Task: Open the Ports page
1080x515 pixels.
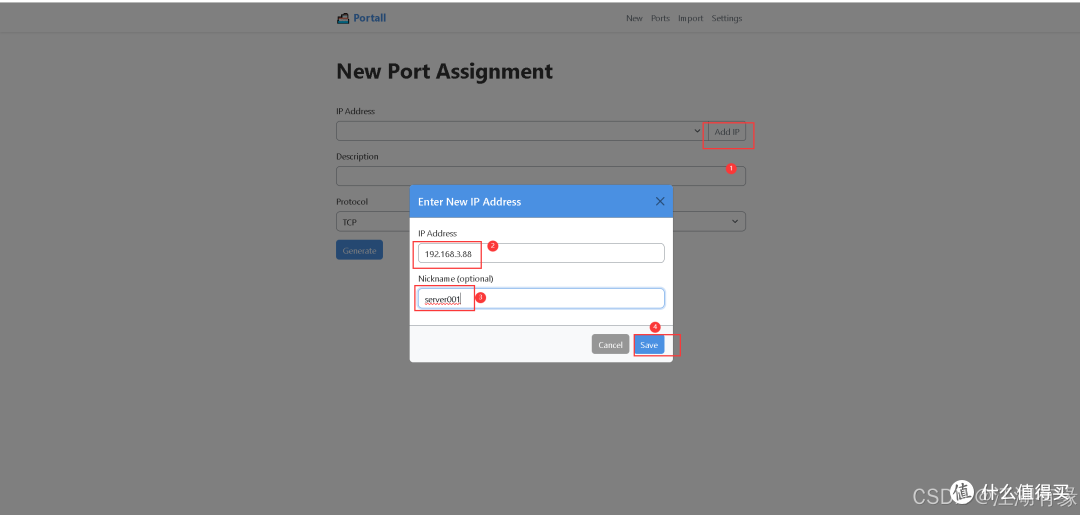Action: coord(661,19)
